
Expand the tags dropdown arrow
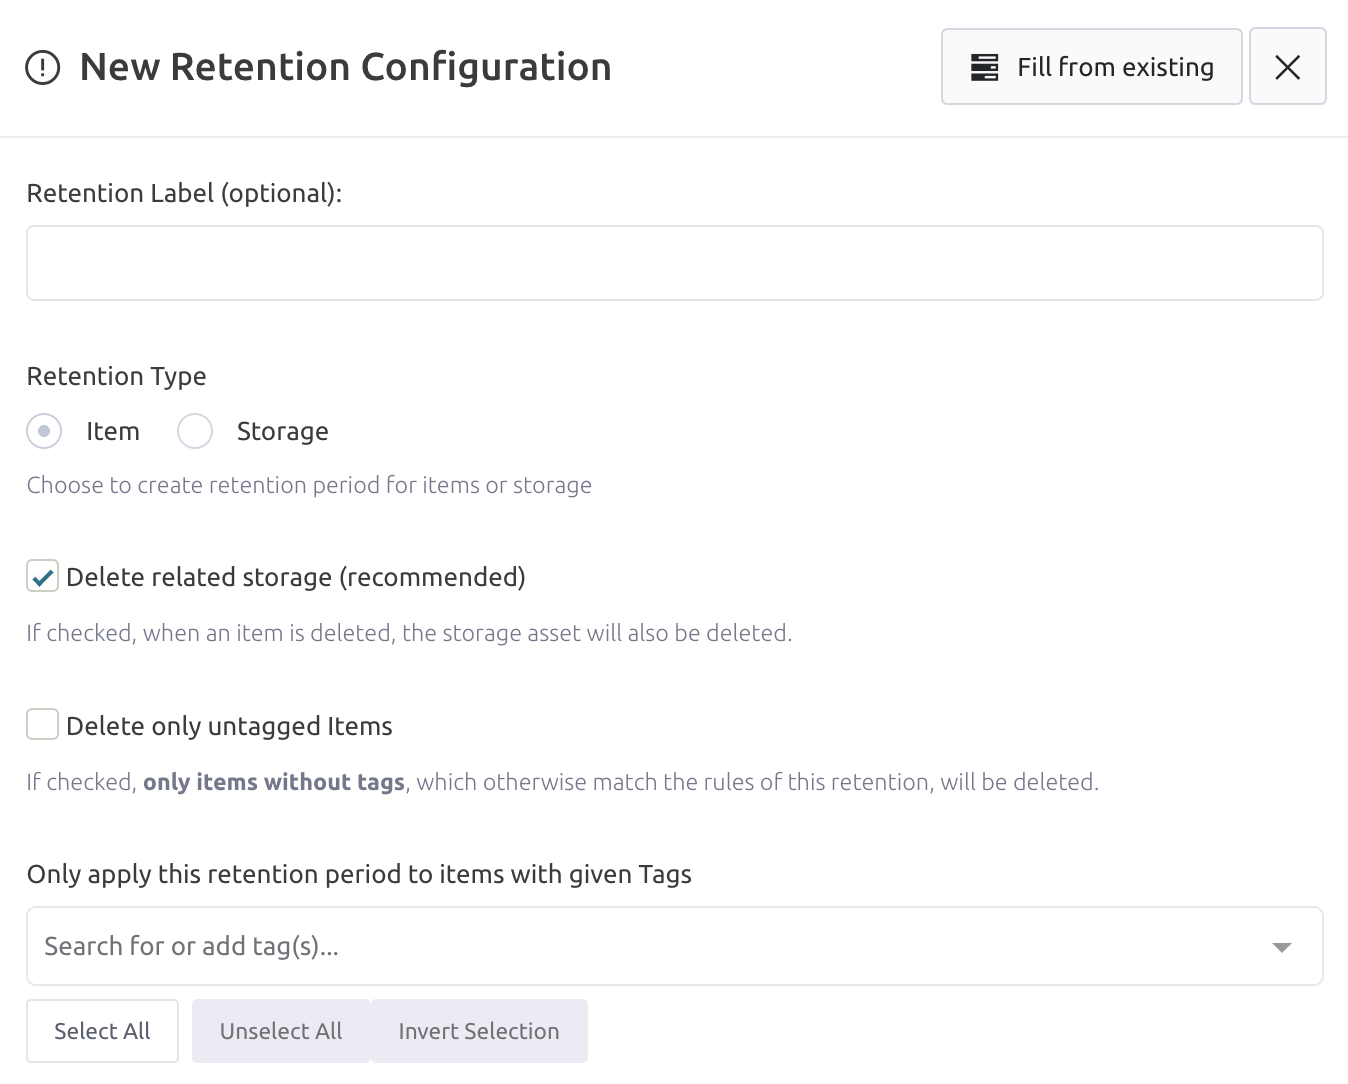(x=1281, y=947)
